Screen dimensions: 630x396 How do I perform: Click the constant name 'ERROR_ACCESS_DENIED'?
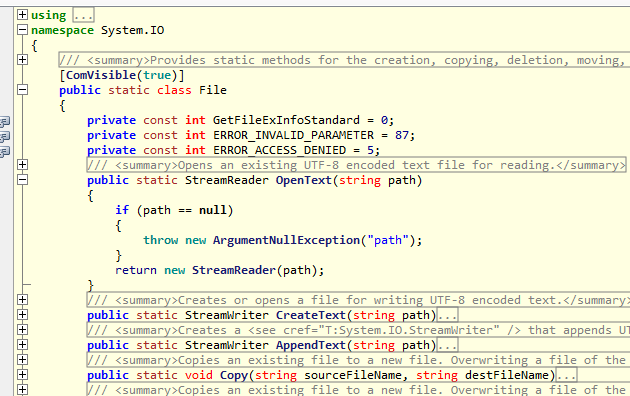(x=279, y=150)
